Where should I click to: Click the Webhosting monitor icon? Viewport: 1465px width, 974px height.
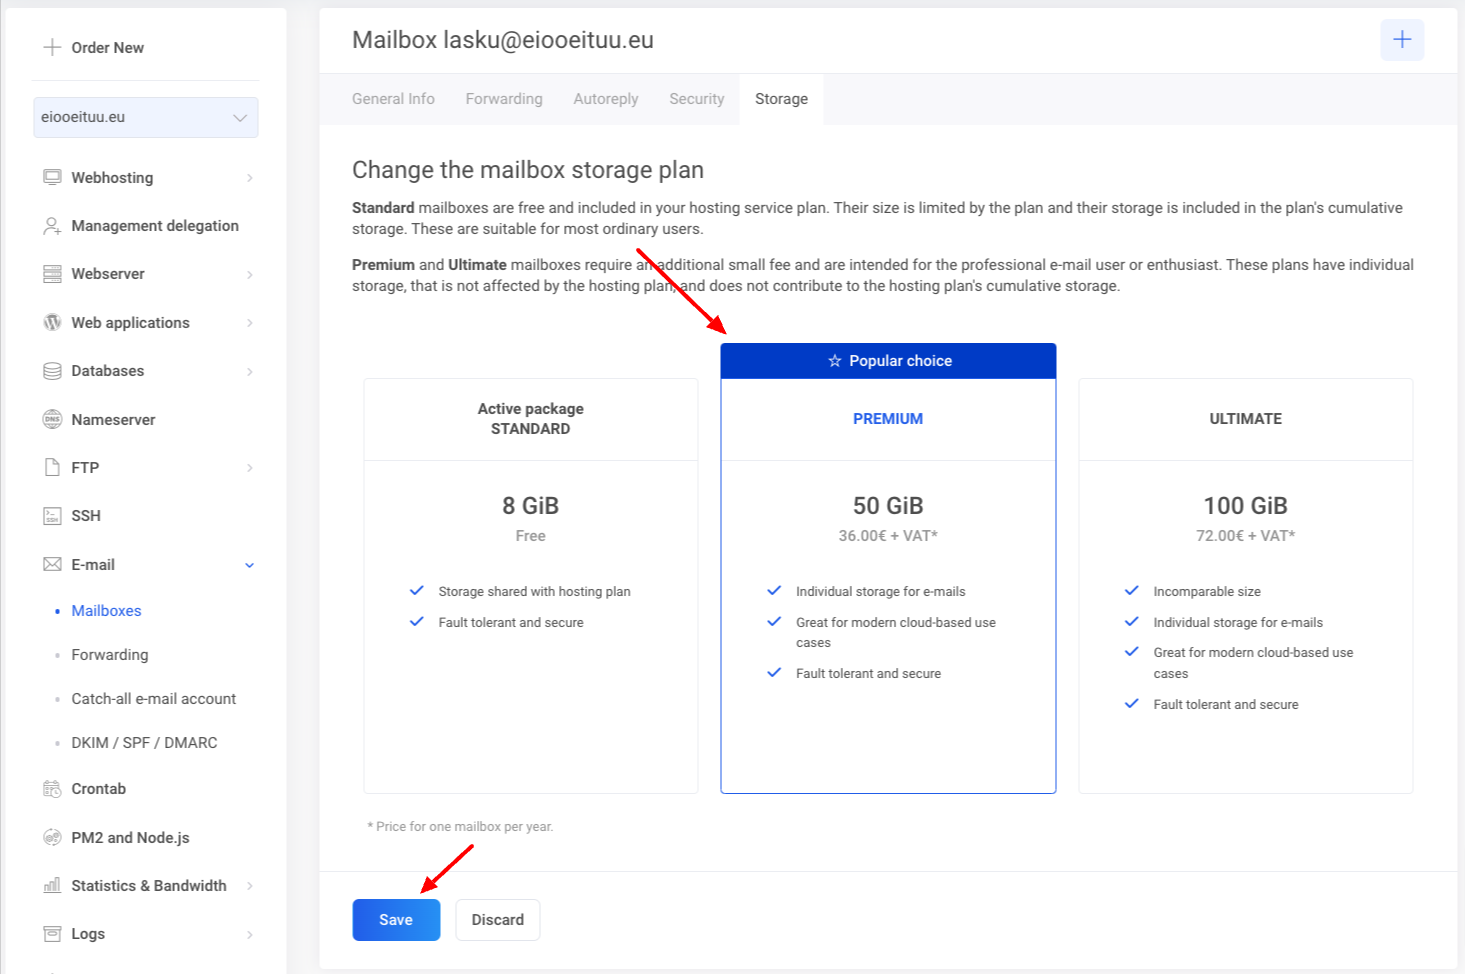[x=52, y=177]
